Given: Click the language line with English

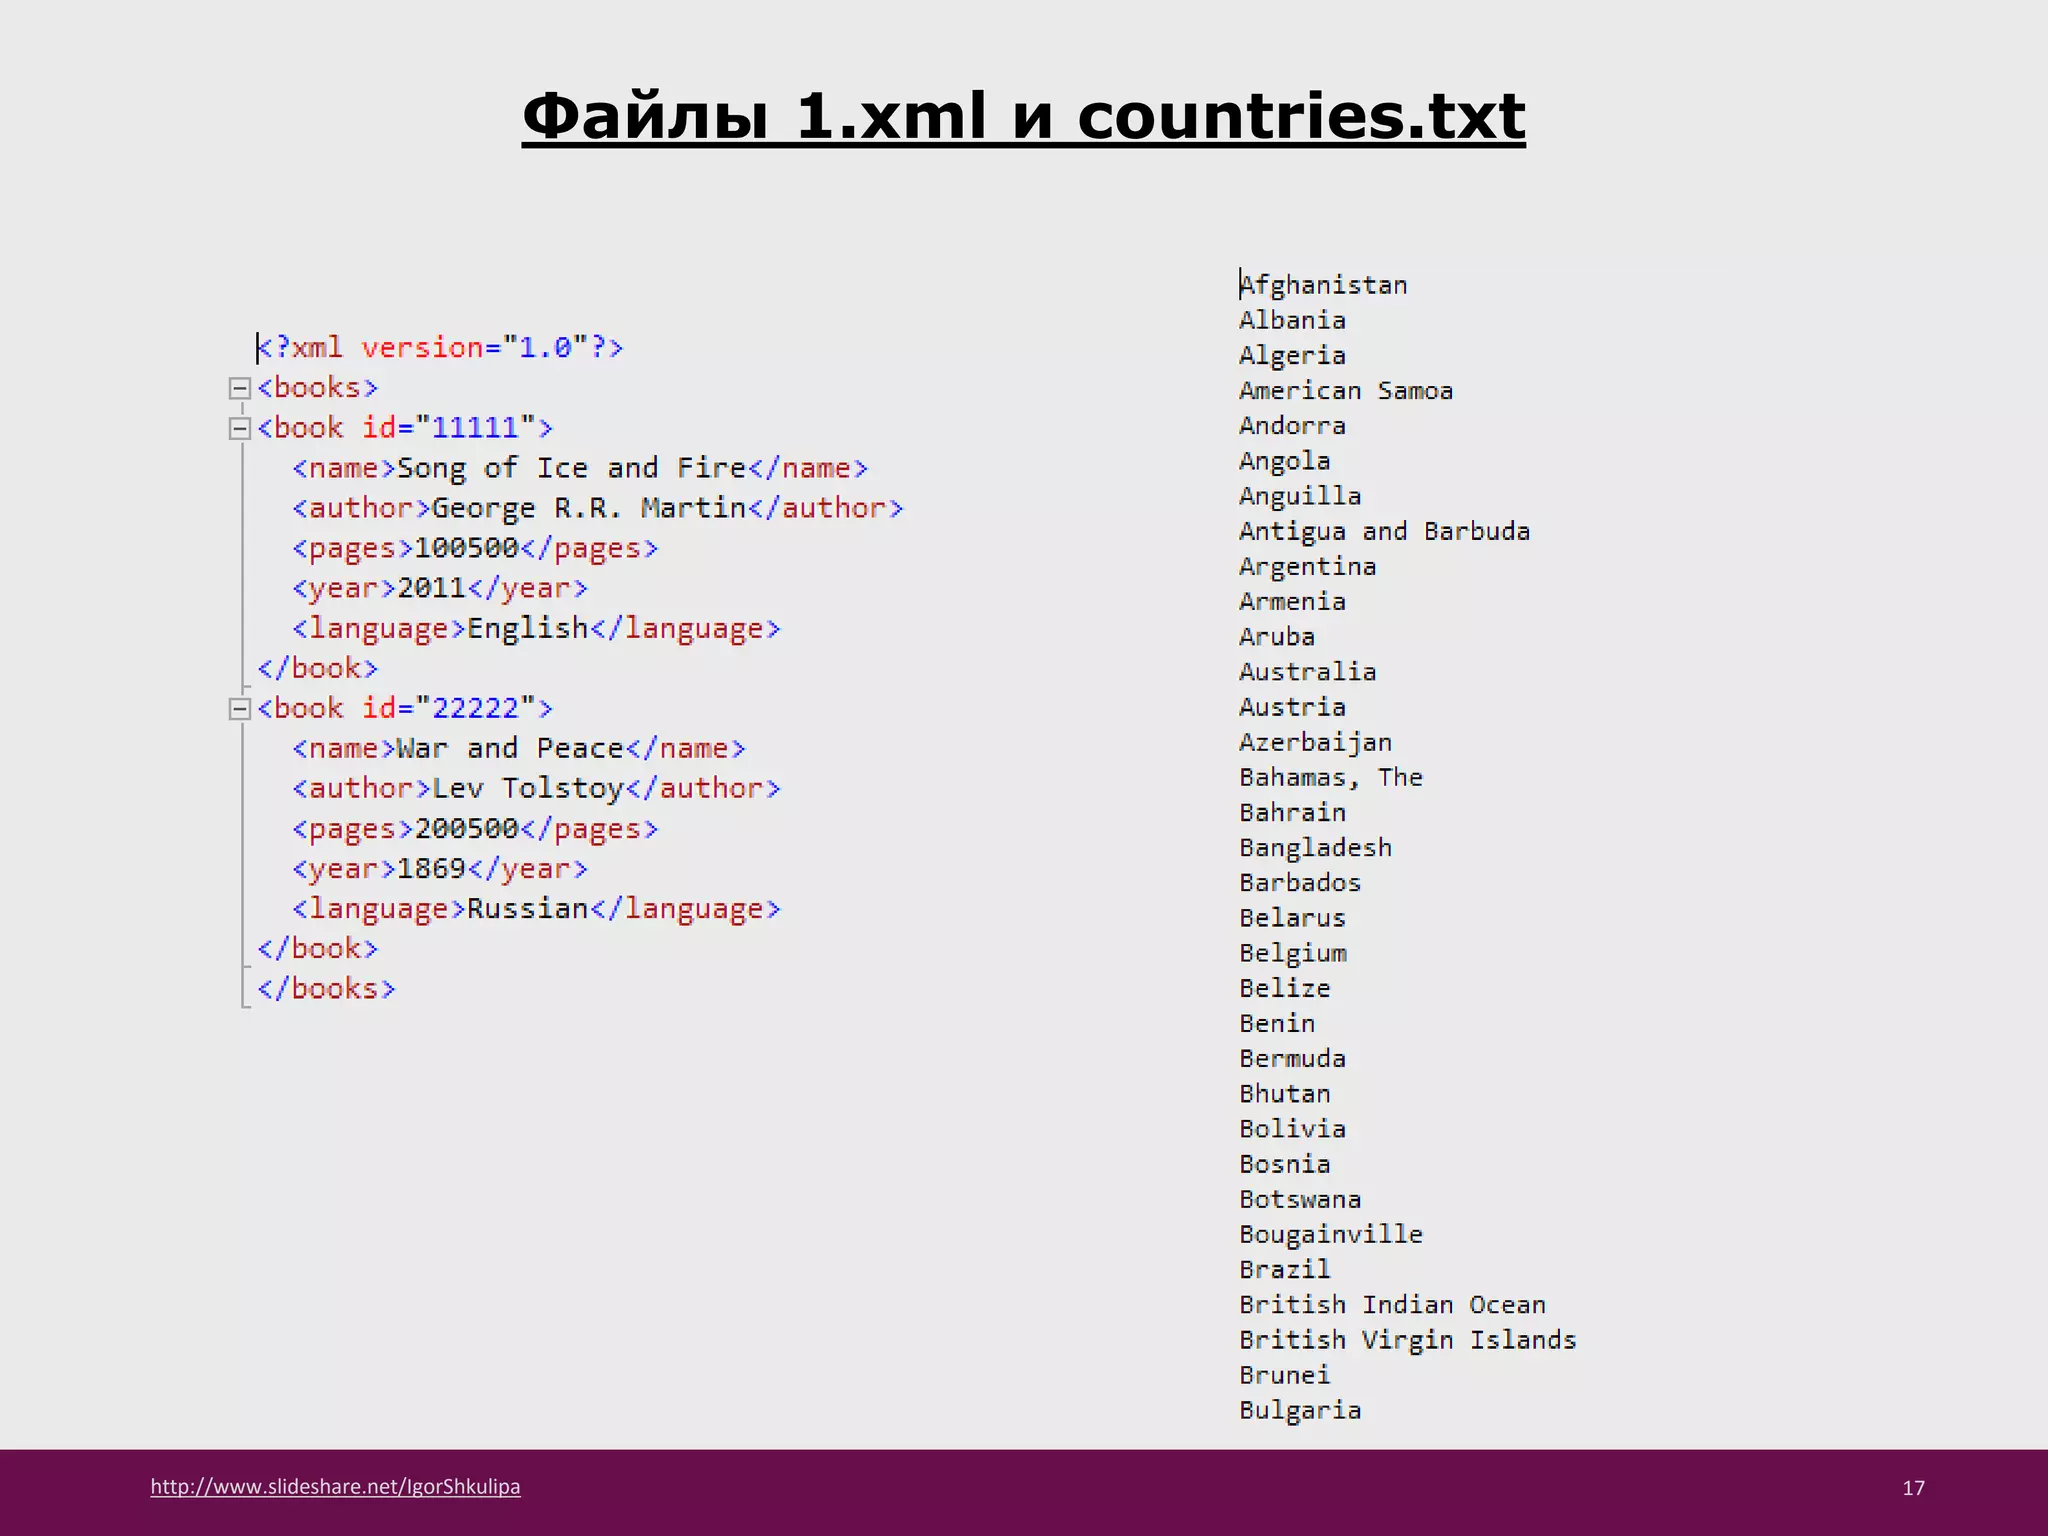Looking at the screenshot, I should (536, 628).
